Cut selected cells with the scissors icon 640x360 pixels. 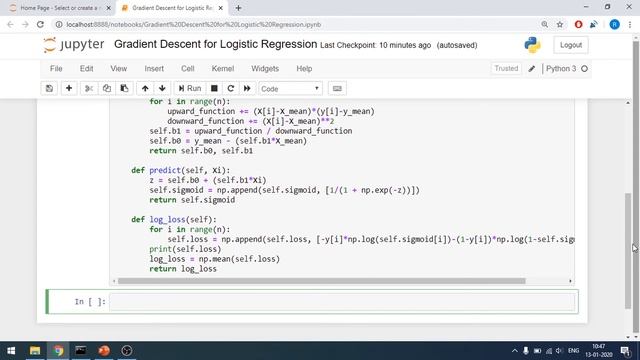pyautogui.click(x=89, y=89)
